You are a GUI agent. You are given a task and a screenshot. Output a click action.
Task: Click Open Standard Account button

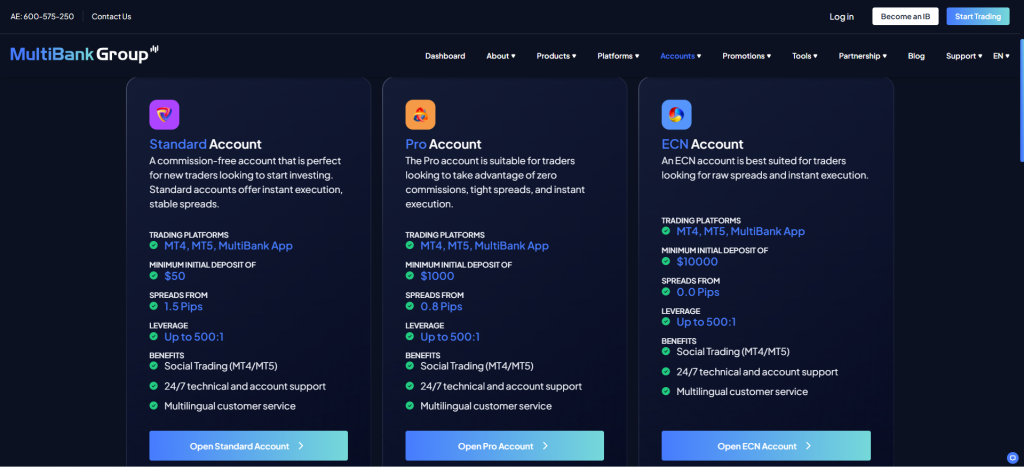248,446
